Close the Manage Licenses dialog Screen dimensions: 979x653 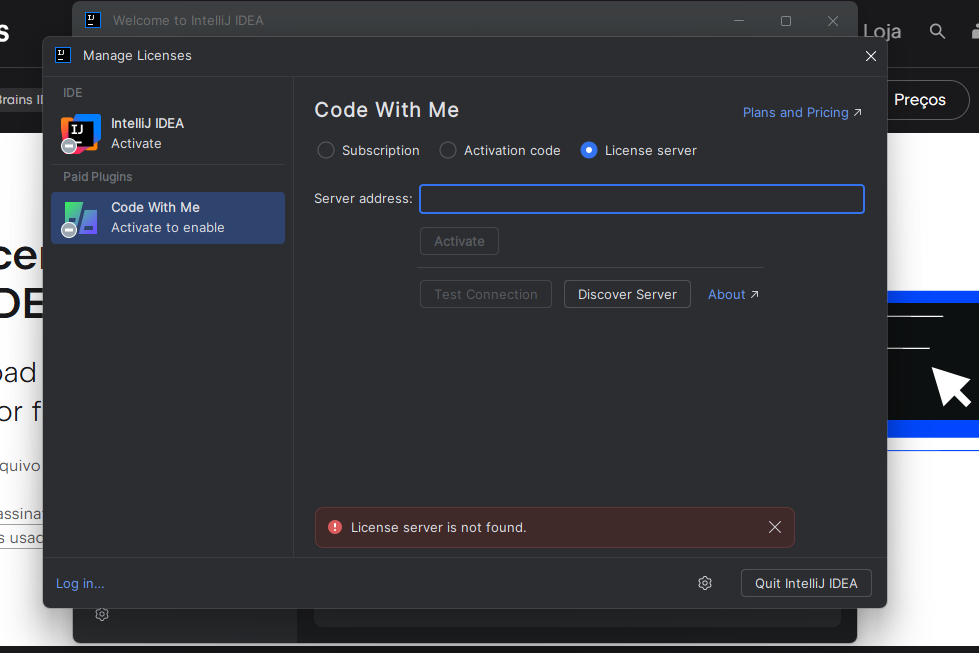(x=871, y=56)
